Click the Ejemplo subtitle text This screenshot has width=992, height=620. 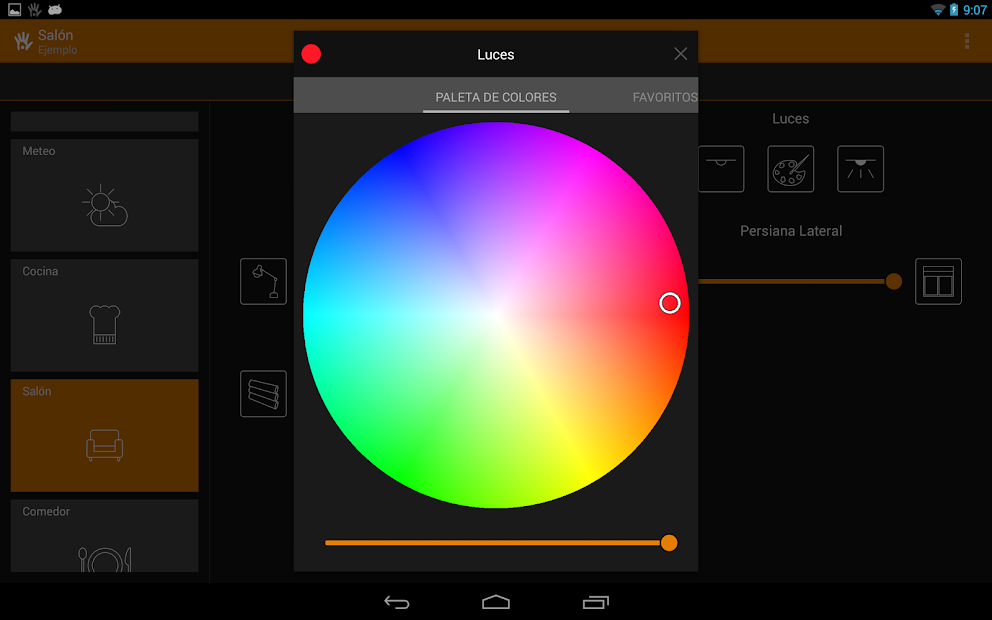click(x=58, y=50)
